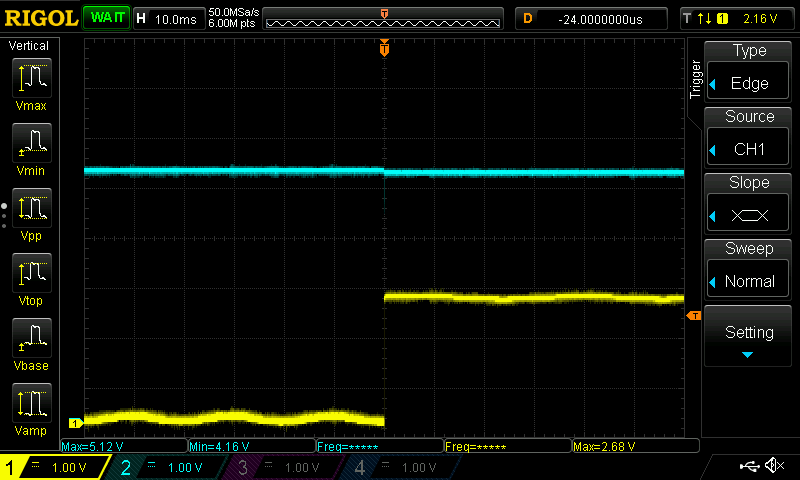Change the trigger Slope option
This screenshot has width=800, height=480.
point(749,204)
